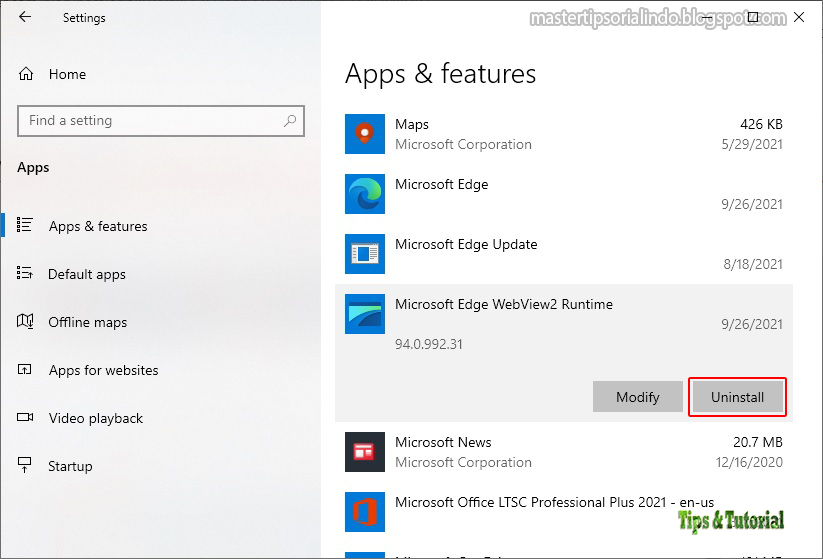Click the Edge WebView2 Runtime icon
Screen dimensions: 823x559
pyautogui.click(x=365, y=314)
